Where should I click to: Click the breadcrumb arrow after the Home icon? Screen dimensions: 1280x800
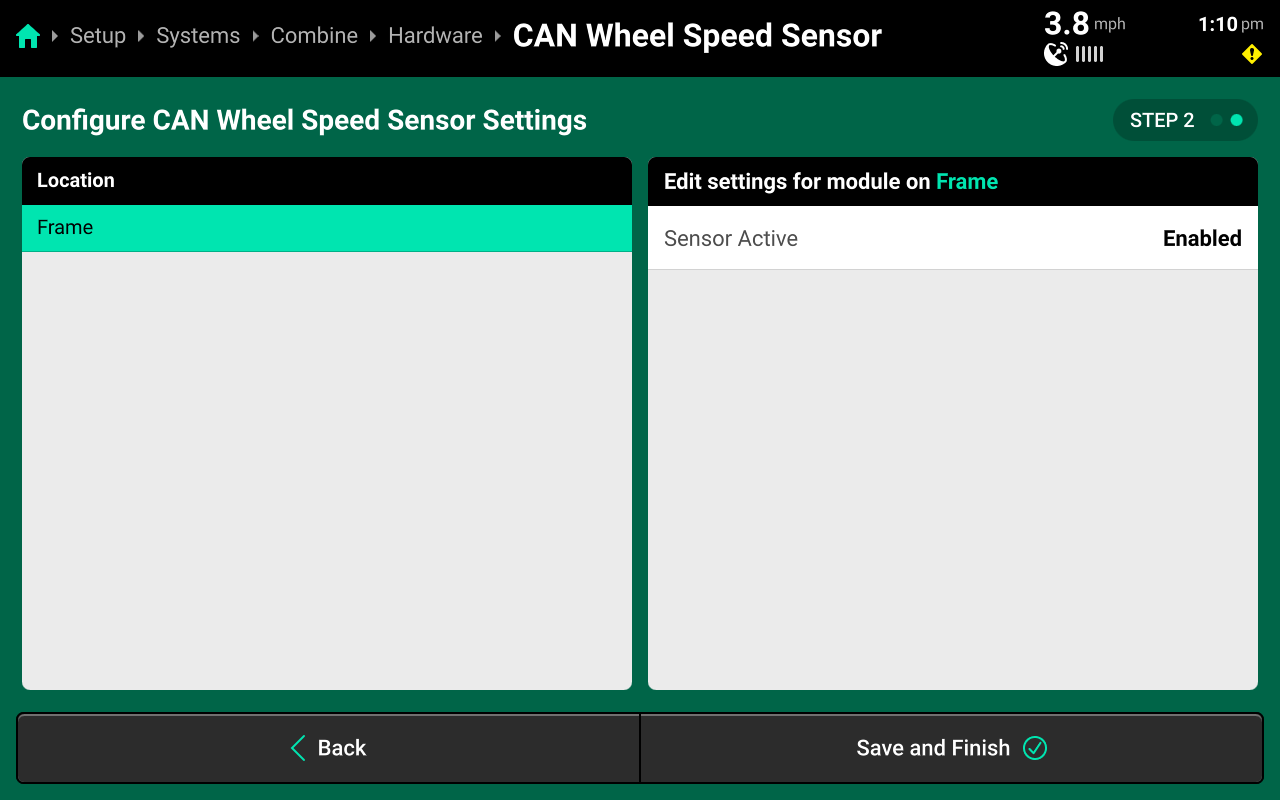click(55, 36)
